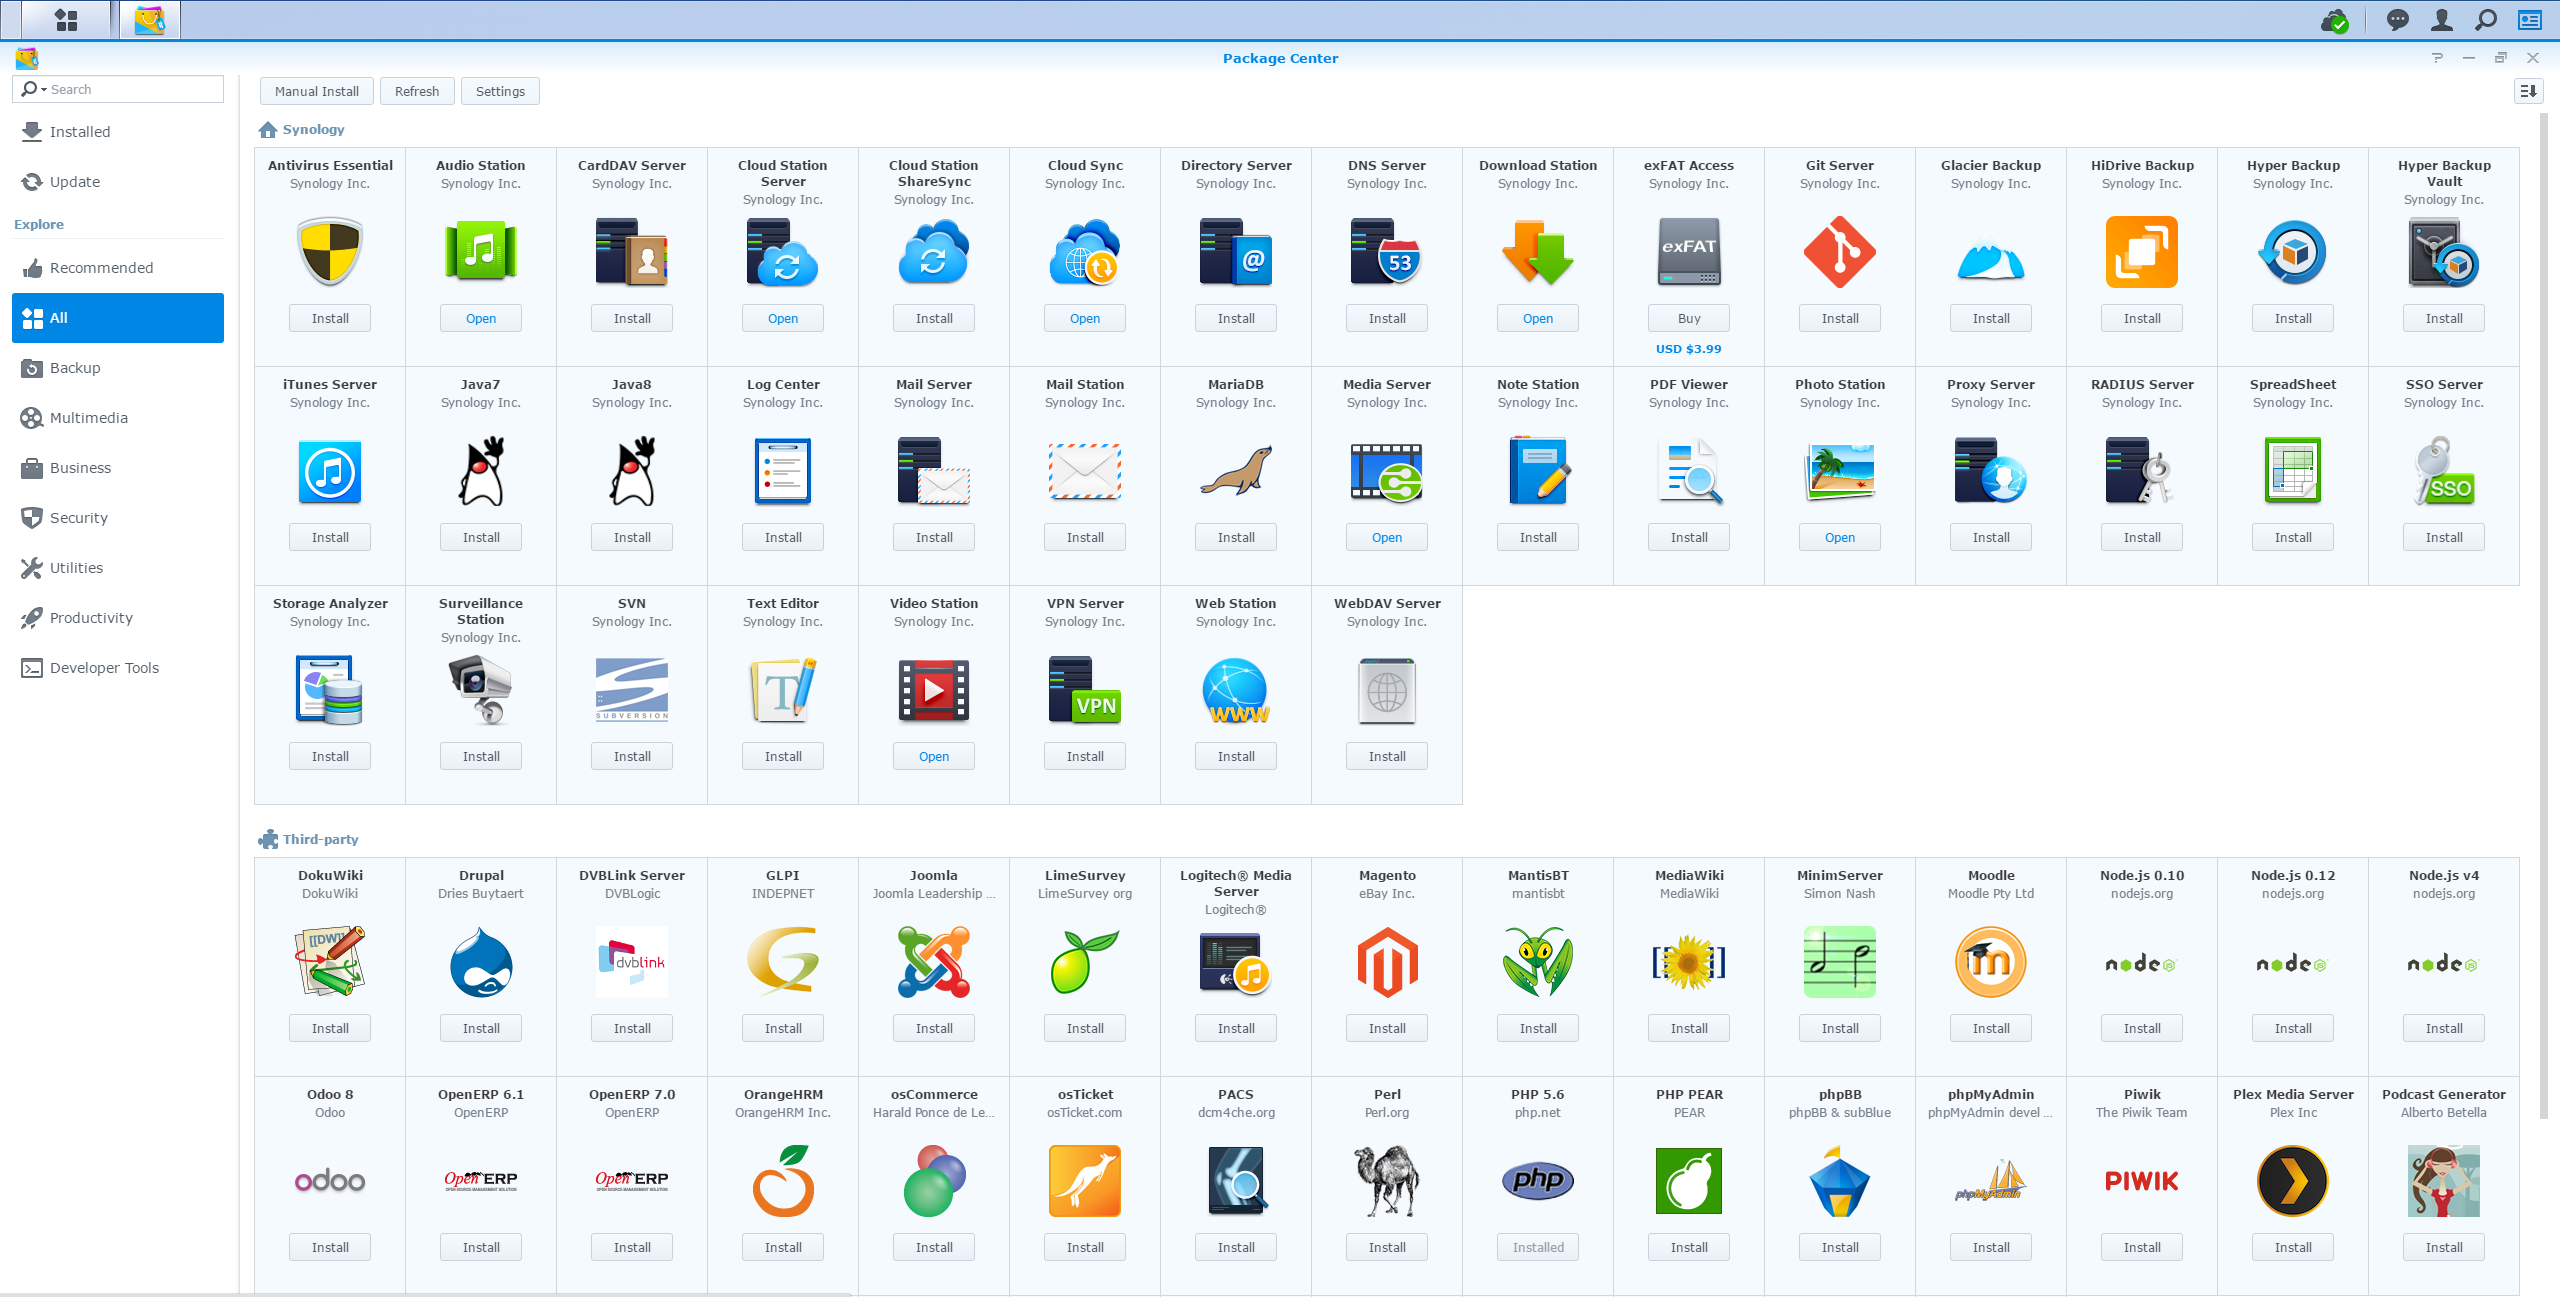Open the user account icon

coord(2442,19)
